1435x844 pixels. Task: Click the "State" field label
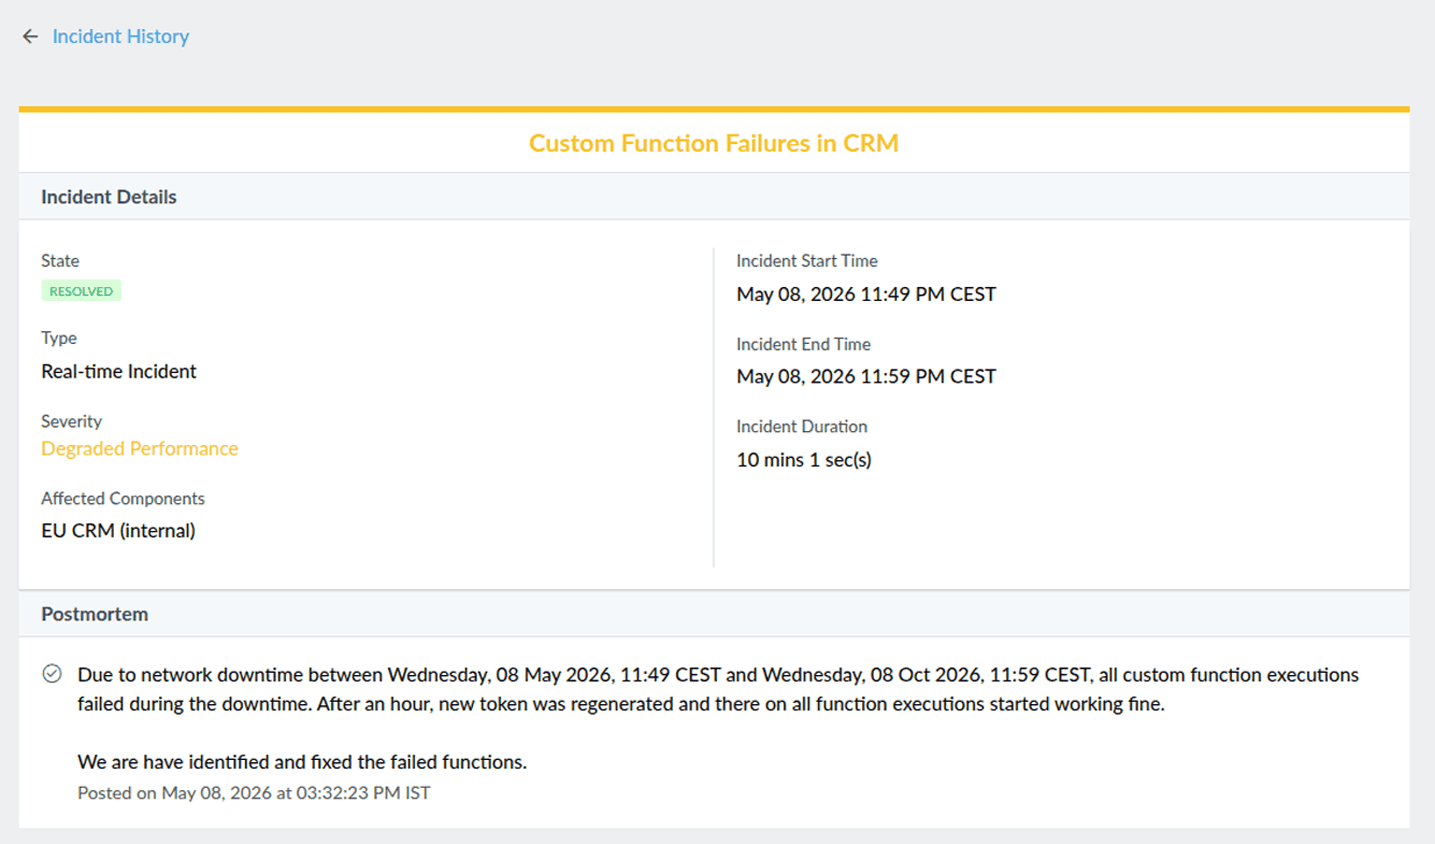(60, 261)
